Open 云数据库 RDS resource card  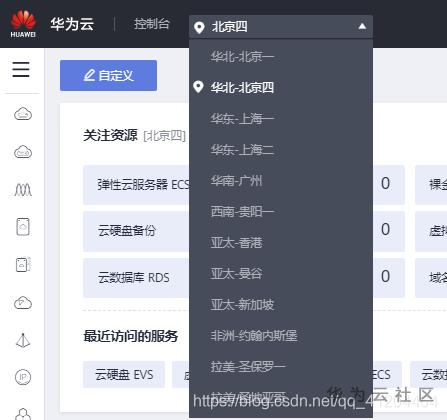[136, 277]
